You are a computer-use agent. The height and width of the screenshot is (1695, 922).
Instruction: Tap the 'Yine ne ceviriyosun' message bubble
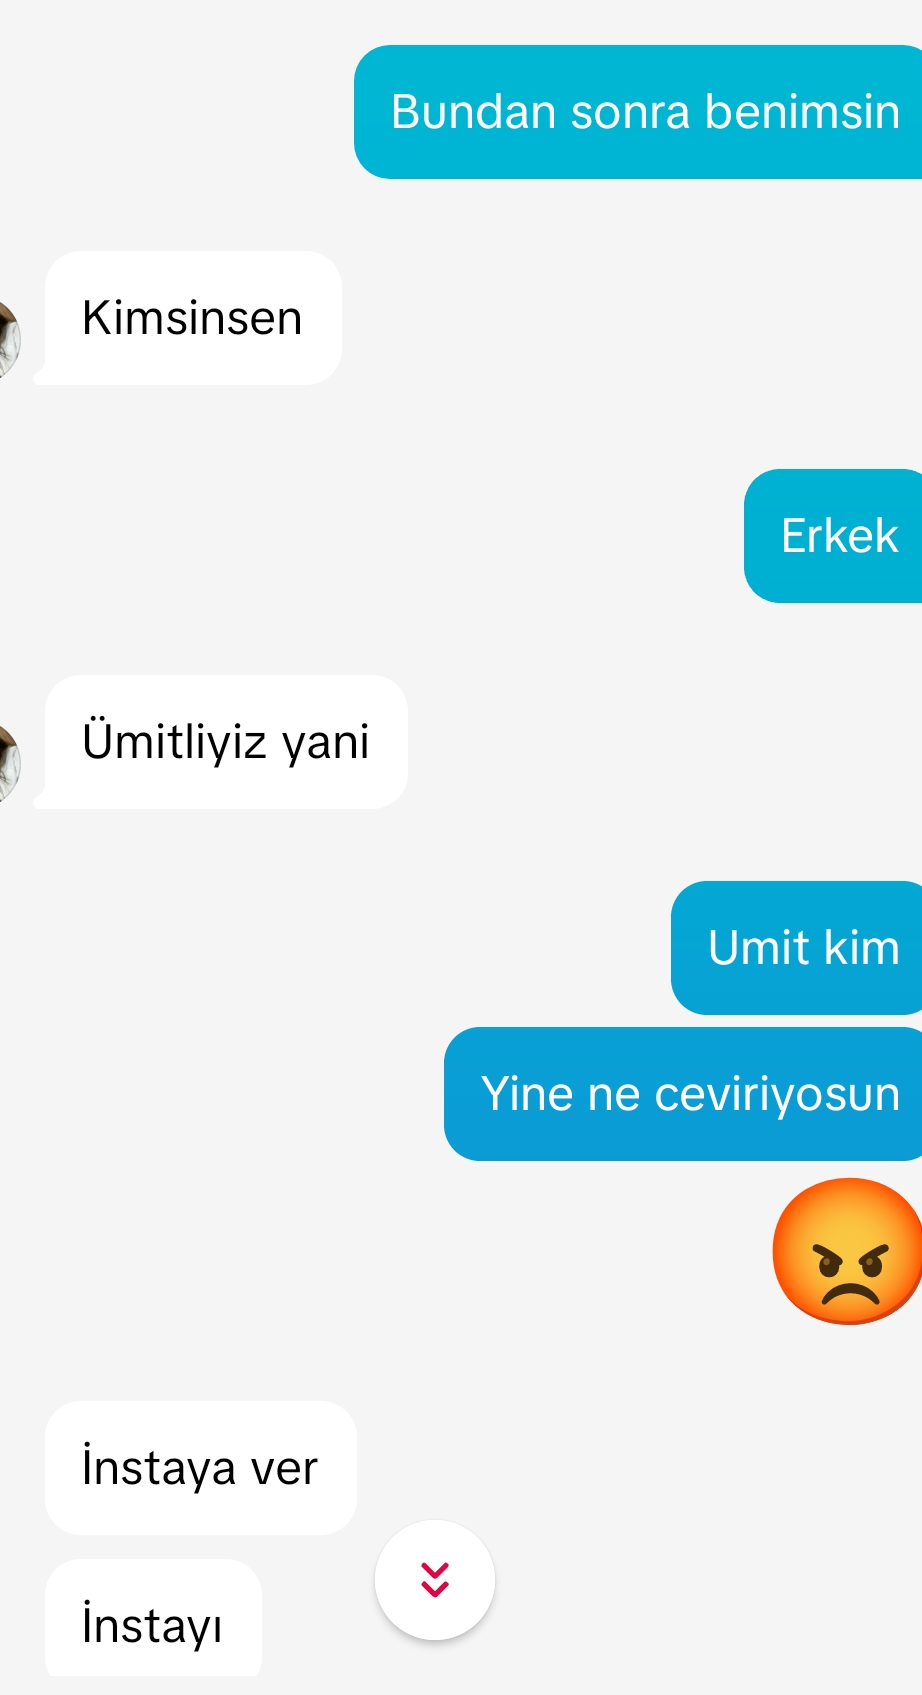(683, 1094)
